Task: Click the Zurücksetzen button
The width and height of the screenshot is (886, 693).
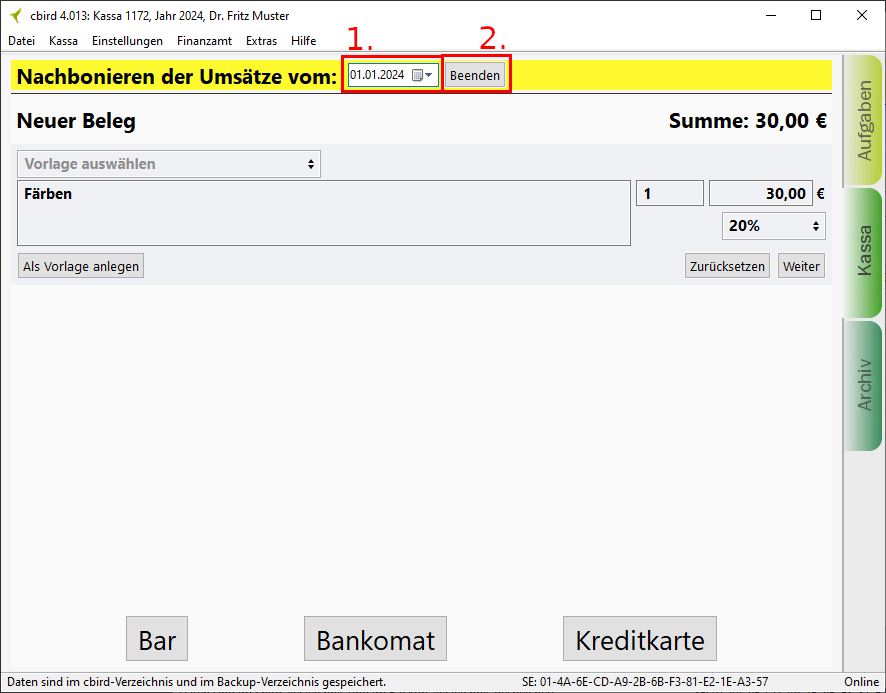Action: [727, 266]
